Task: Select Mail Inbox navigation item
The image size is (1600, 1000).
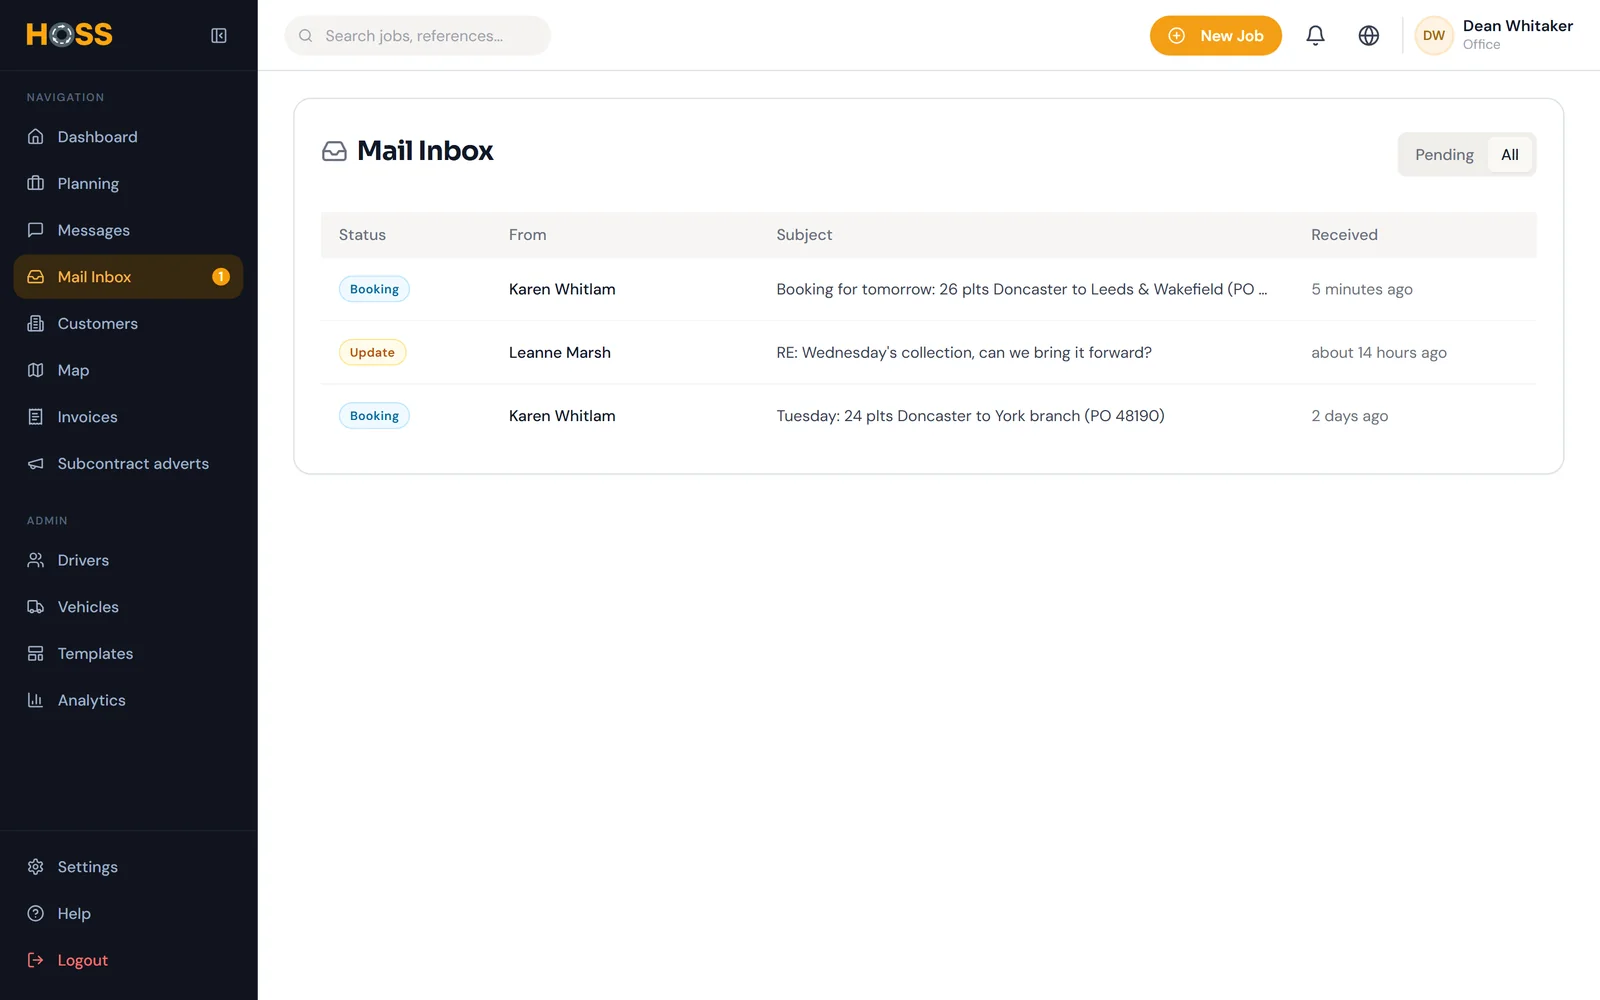Action: [x=128, y=277]
